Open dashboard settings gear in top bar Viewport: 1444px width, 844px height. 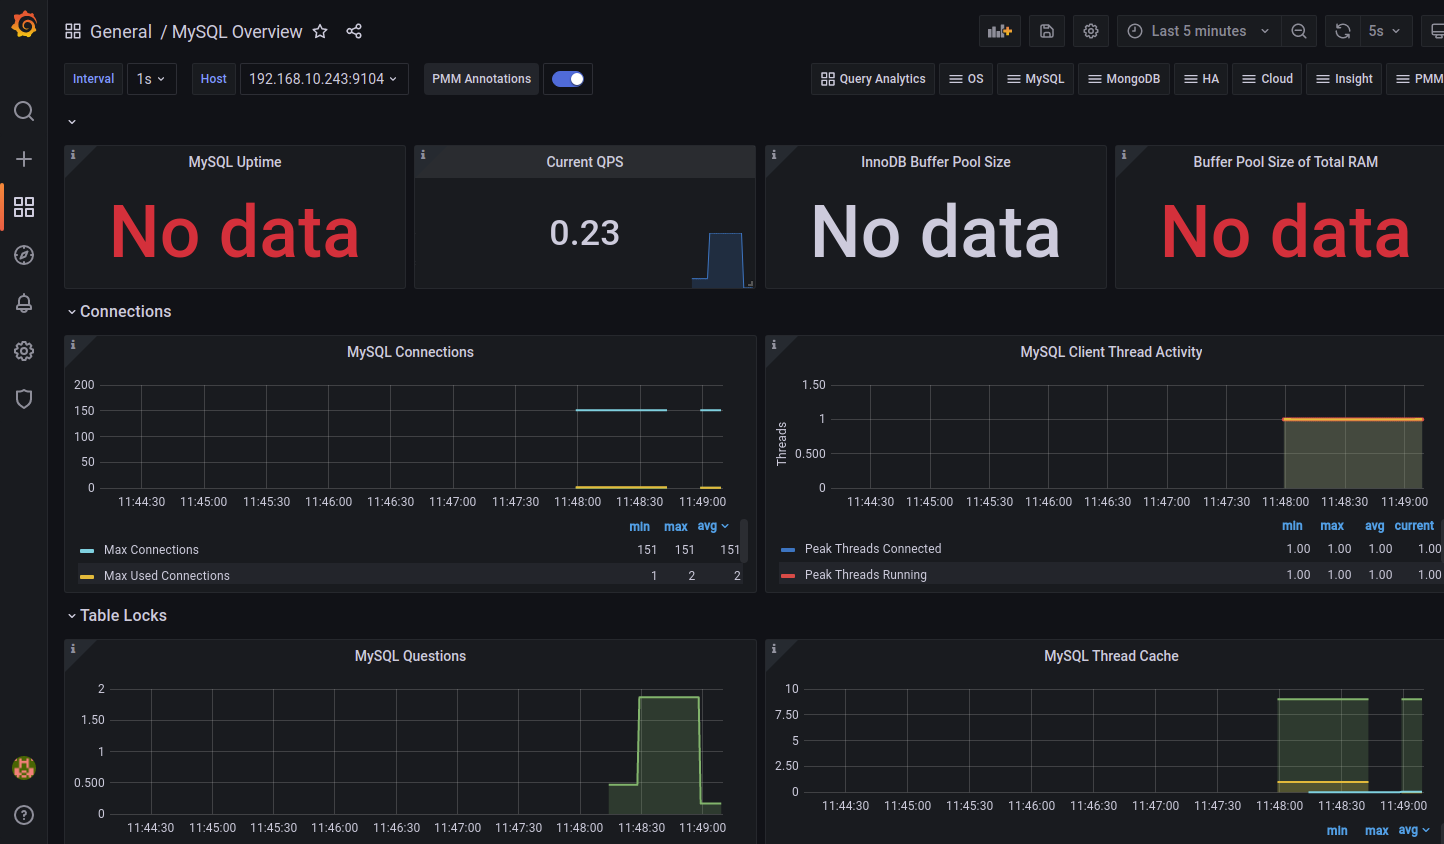[1091, 31]
